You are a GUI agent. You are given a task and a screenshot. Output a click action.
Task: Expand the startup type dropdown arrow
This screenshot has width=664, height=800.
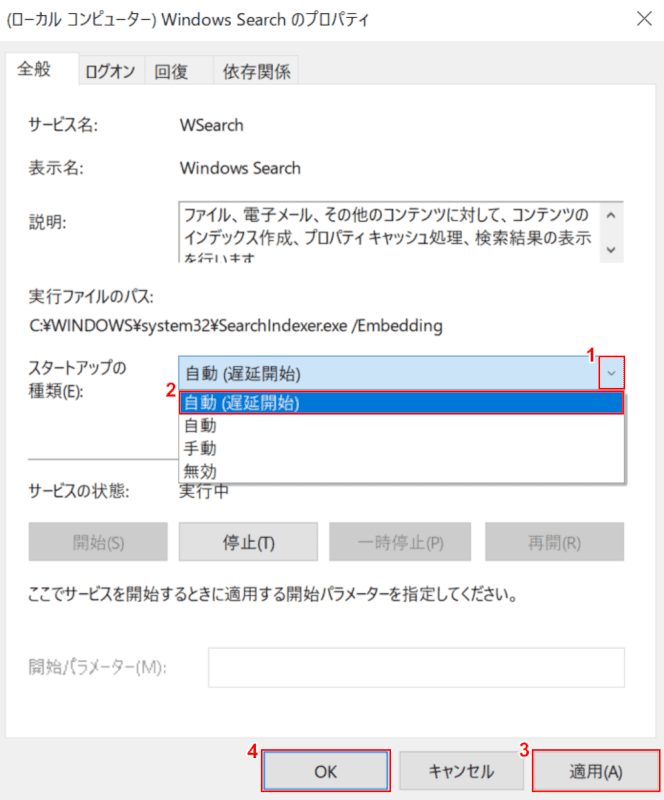(611, 373)
